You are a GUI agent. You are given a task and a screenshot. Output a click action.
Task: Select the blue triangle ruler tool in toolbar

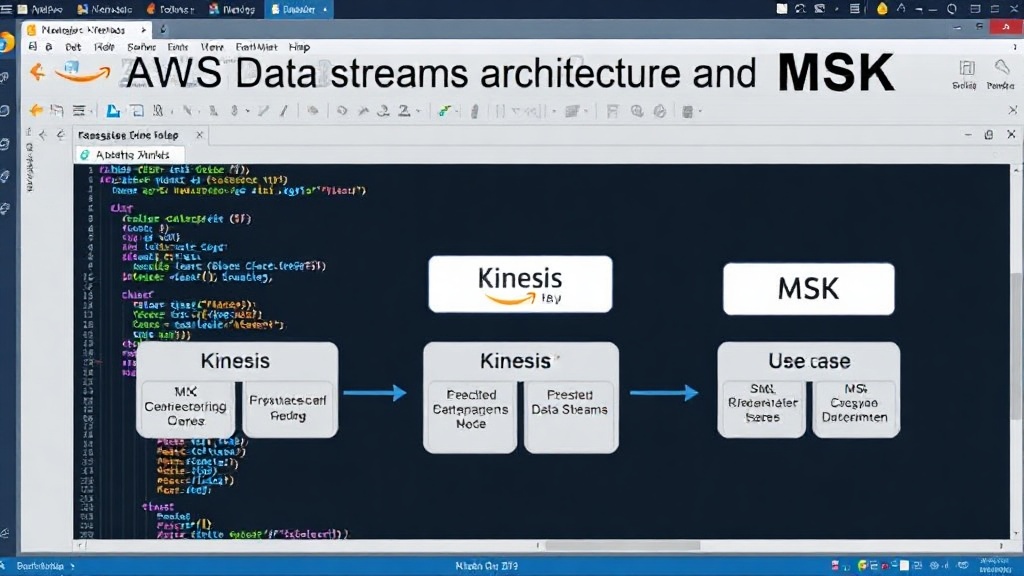pos(113,110)
